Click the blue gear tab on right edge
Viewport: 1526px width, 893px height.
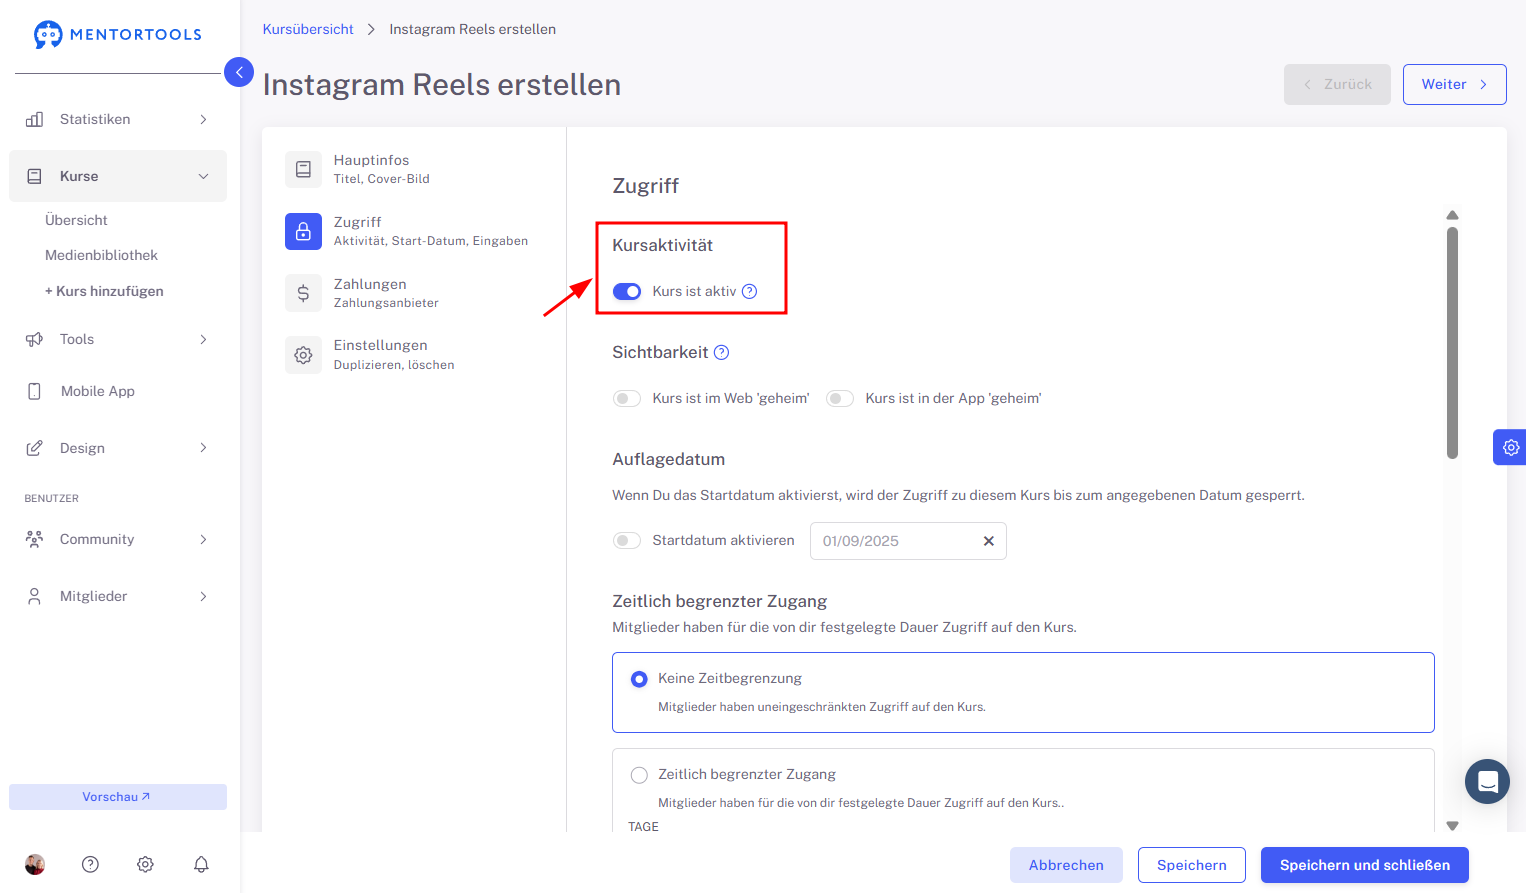[1510, 447]
